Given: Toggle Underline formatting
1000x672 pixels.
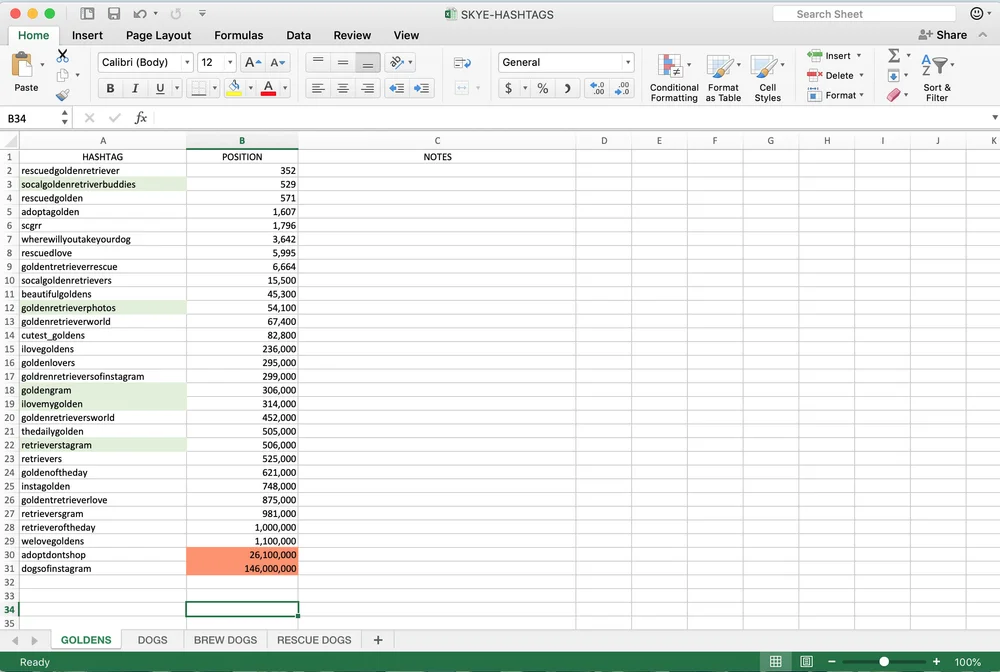Looking at the screenshot, I should [x=160, y=88].
